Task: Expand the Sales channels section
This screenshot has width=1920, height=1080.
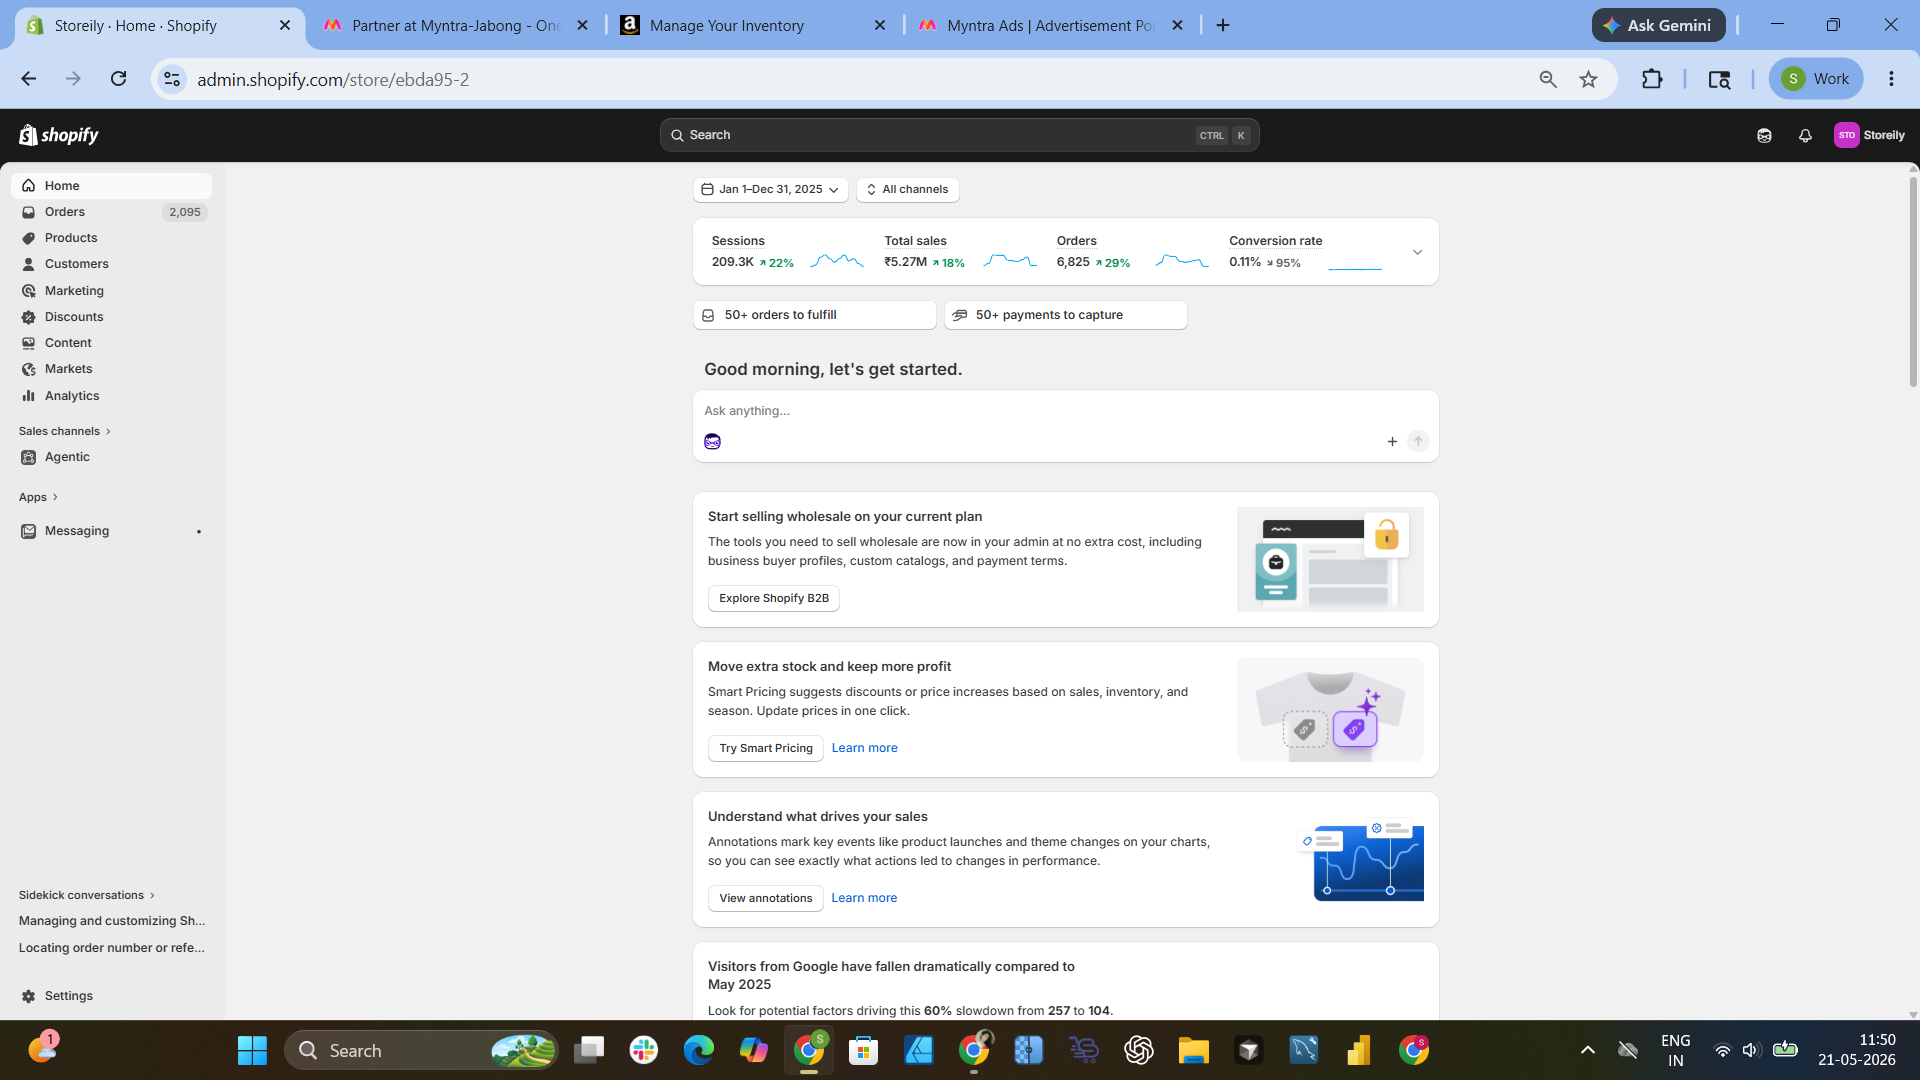Action: 64,431
